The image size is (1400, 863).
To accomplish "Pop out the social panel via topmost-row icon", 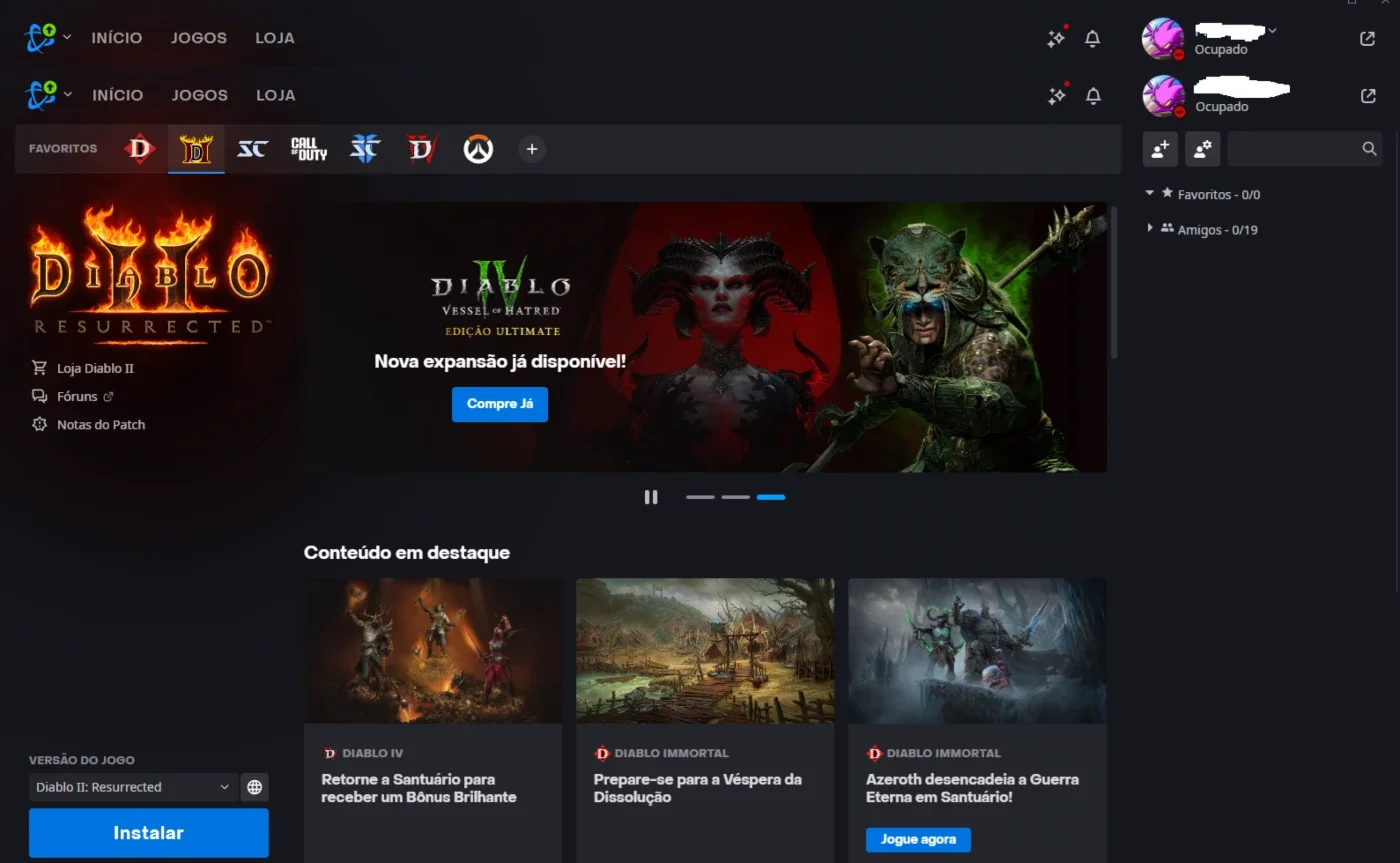I will (1368, 39).
